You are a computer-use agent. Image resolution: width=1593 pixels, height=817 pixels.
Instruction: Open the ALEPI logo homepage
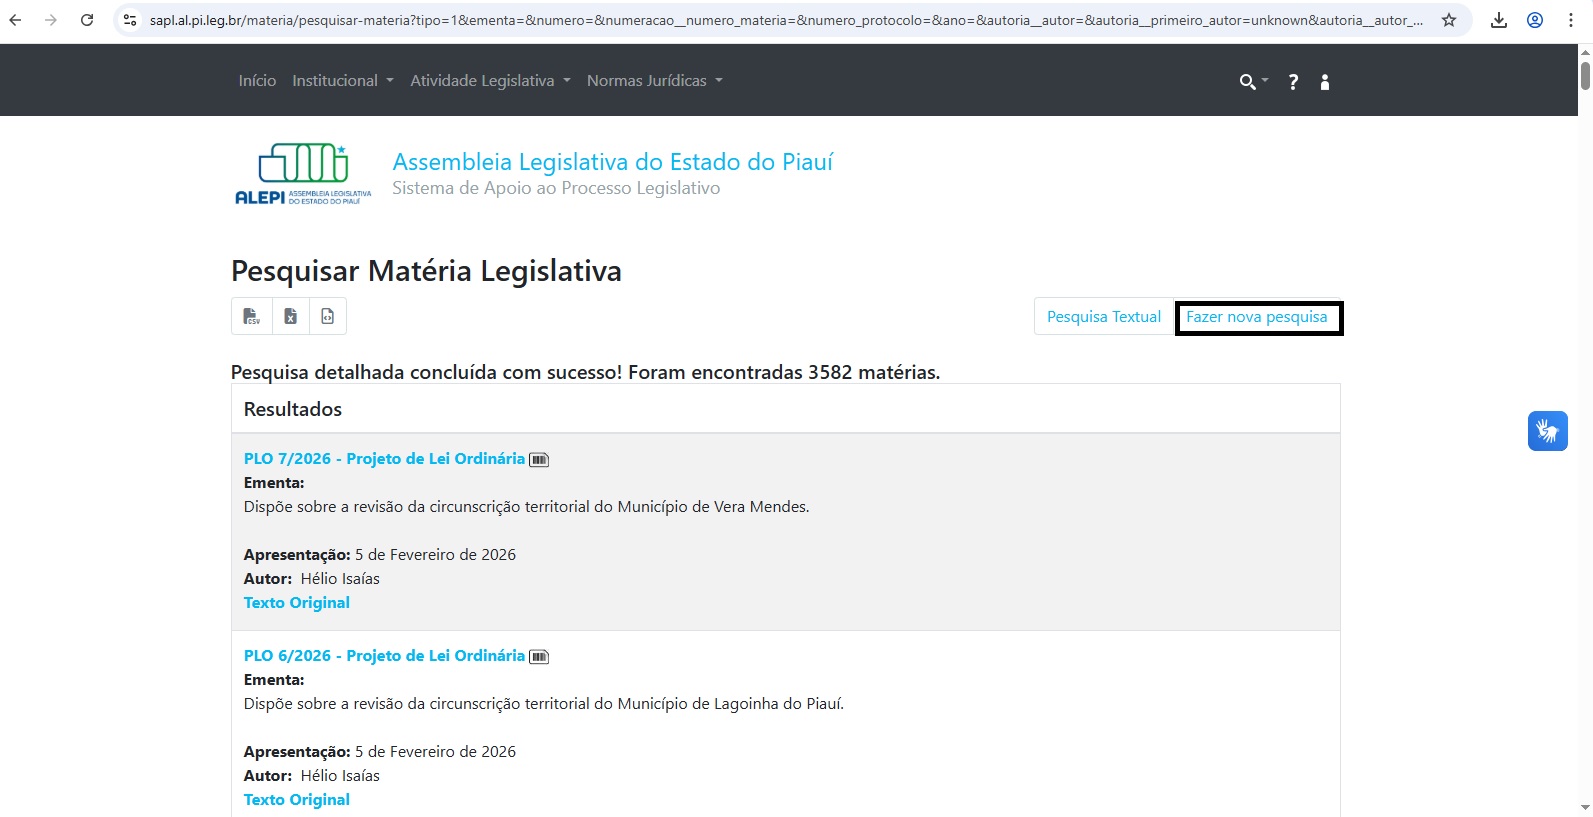303,175
